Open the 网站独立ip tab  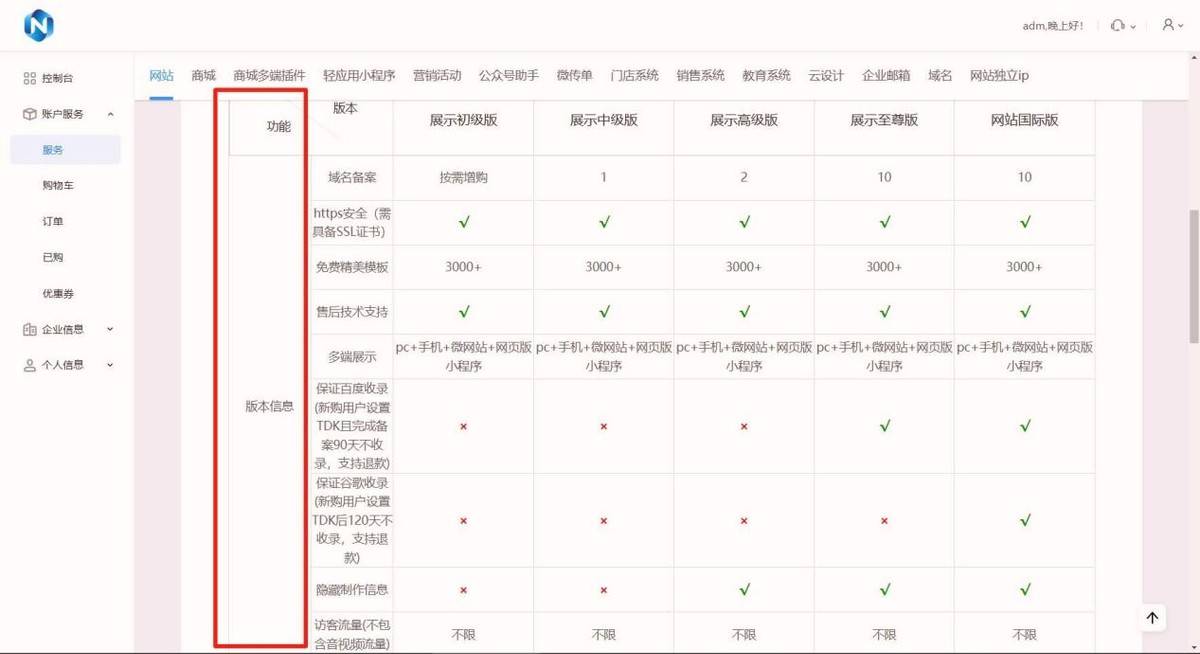click(999, 75)
